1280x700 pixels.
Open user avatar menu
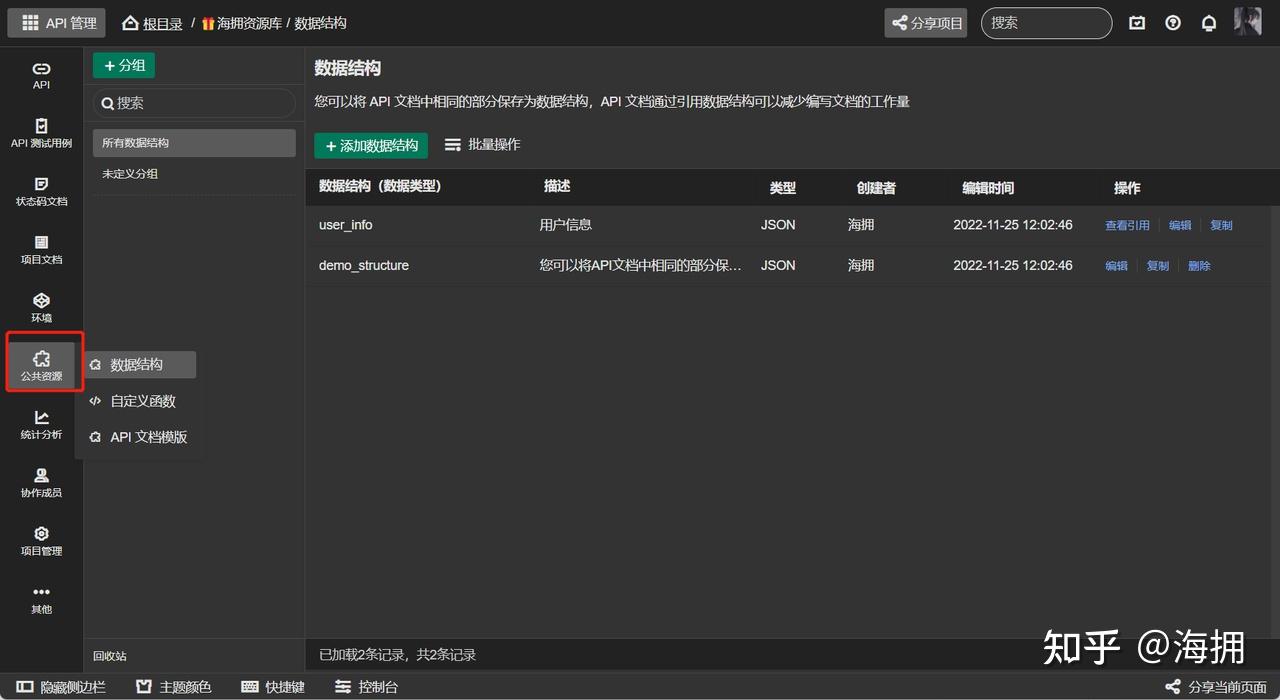coord(1247,22)
